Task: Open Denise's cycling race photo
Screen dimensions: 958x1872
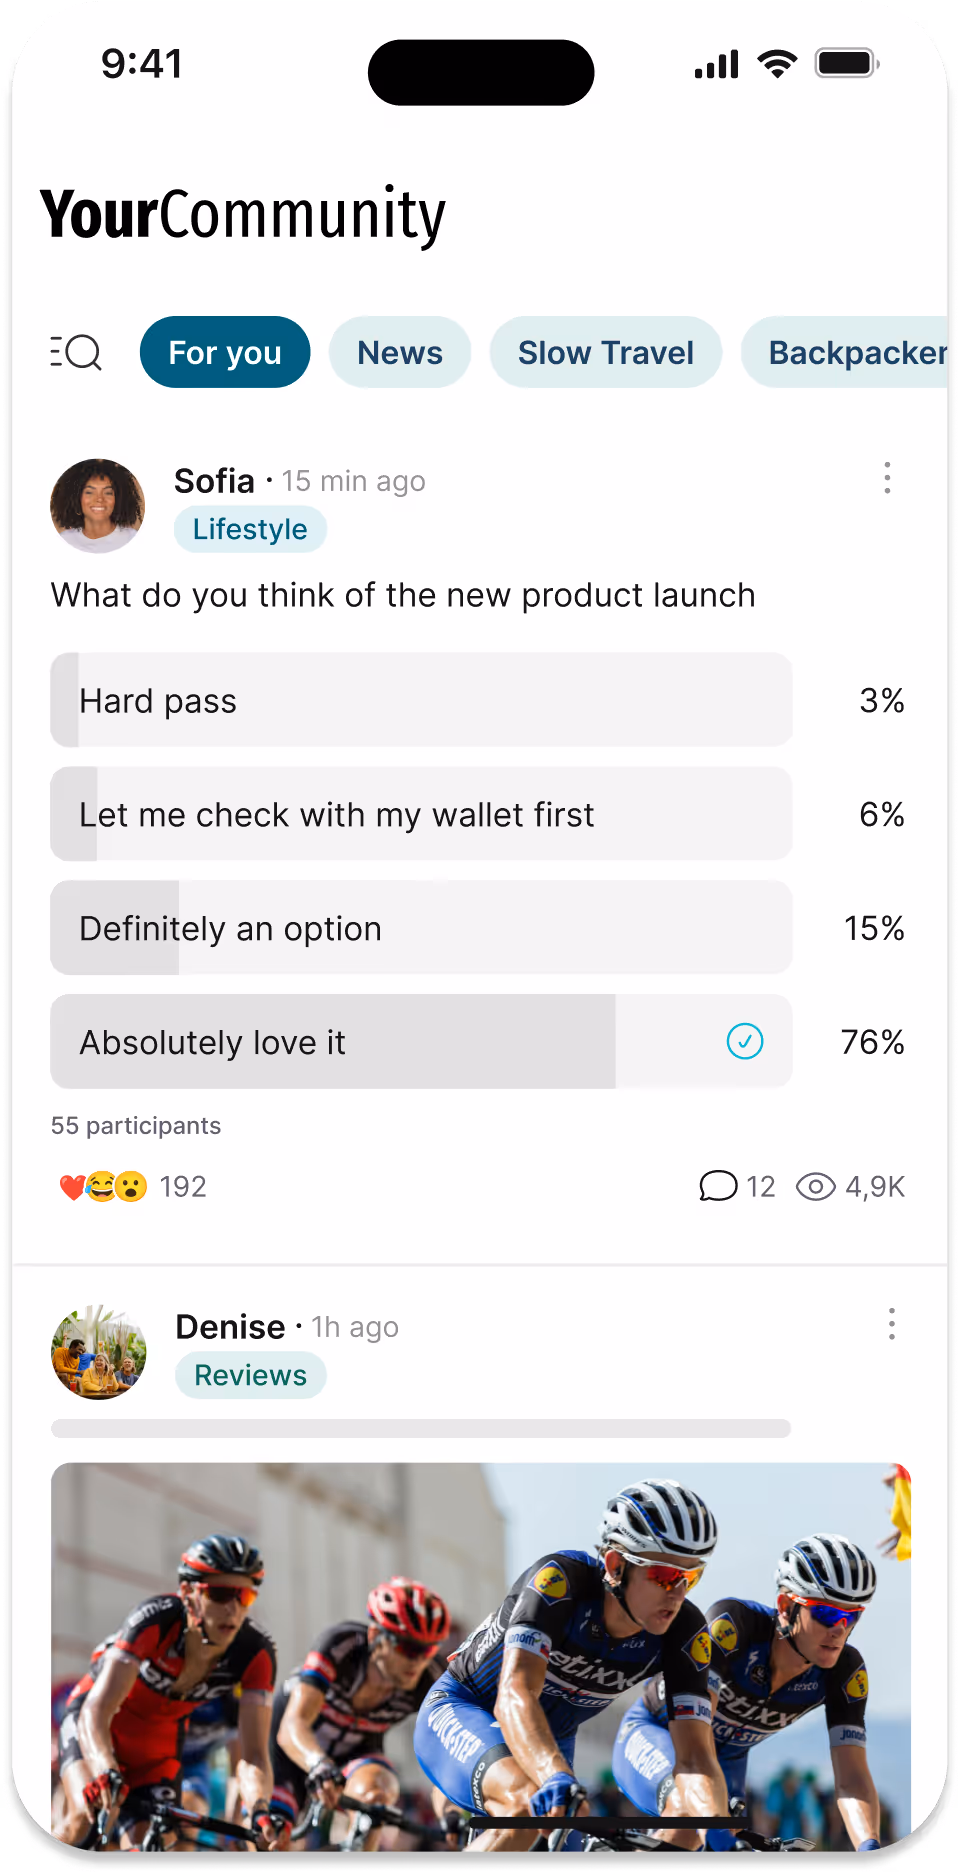Action: pyautogui.click(x=480, y=1650)
